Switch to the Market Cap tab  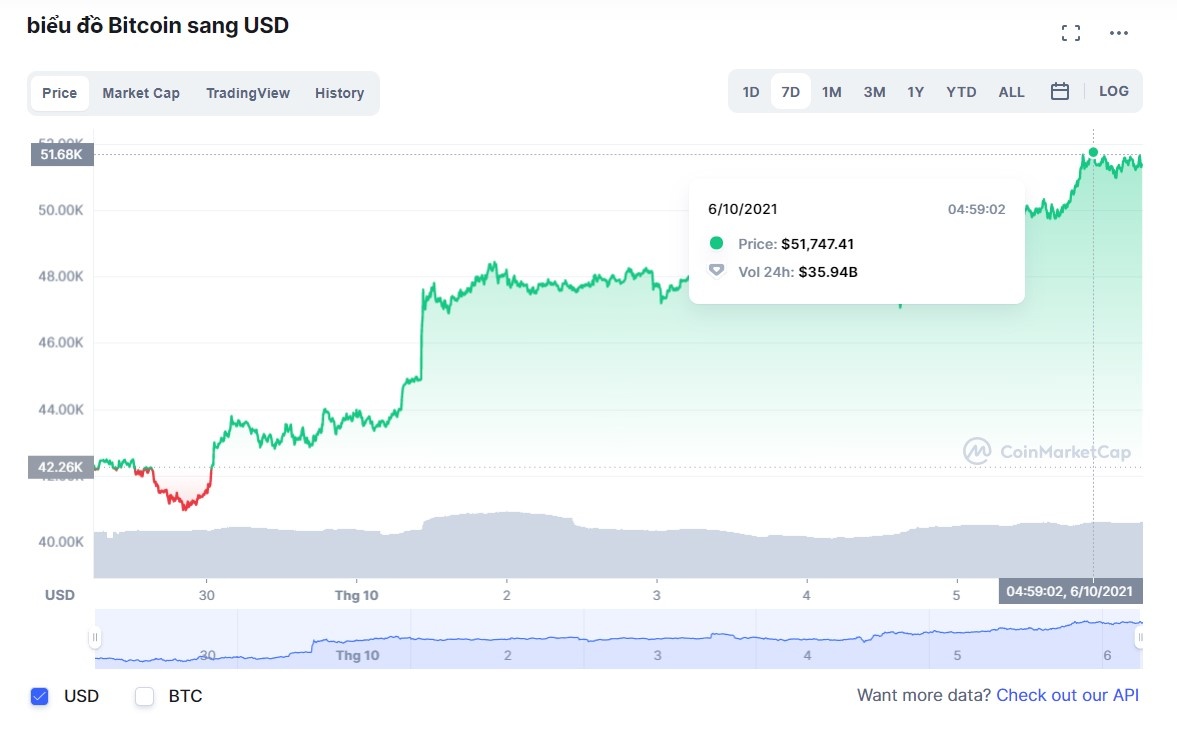141,93
